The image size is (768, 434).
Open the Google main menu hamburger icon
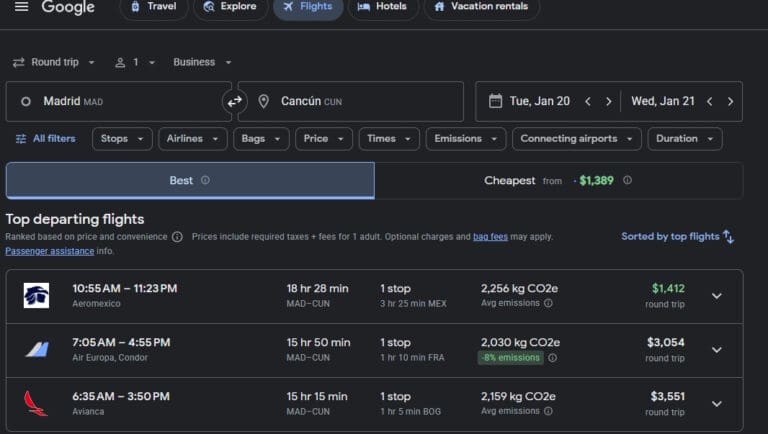click(x=21, y=7)
